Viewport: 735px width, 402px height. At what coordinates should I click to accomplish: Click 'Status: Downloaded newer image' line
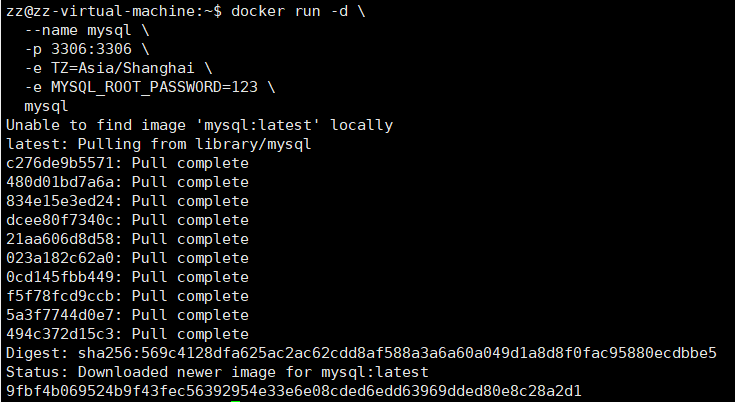(217, 372)
